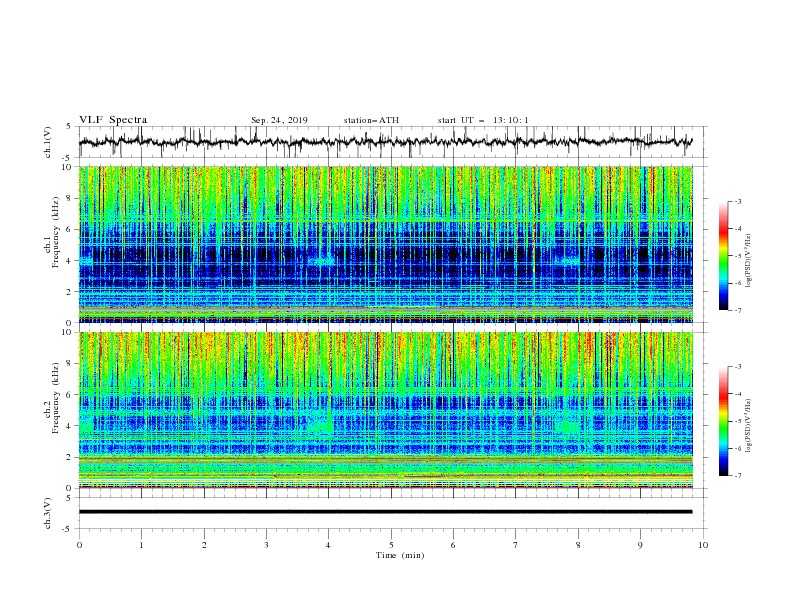This screenshot has width=792, height=612.
Task: Click the ch.2 spectrogram color scale bar
Action: click(723, 421)
